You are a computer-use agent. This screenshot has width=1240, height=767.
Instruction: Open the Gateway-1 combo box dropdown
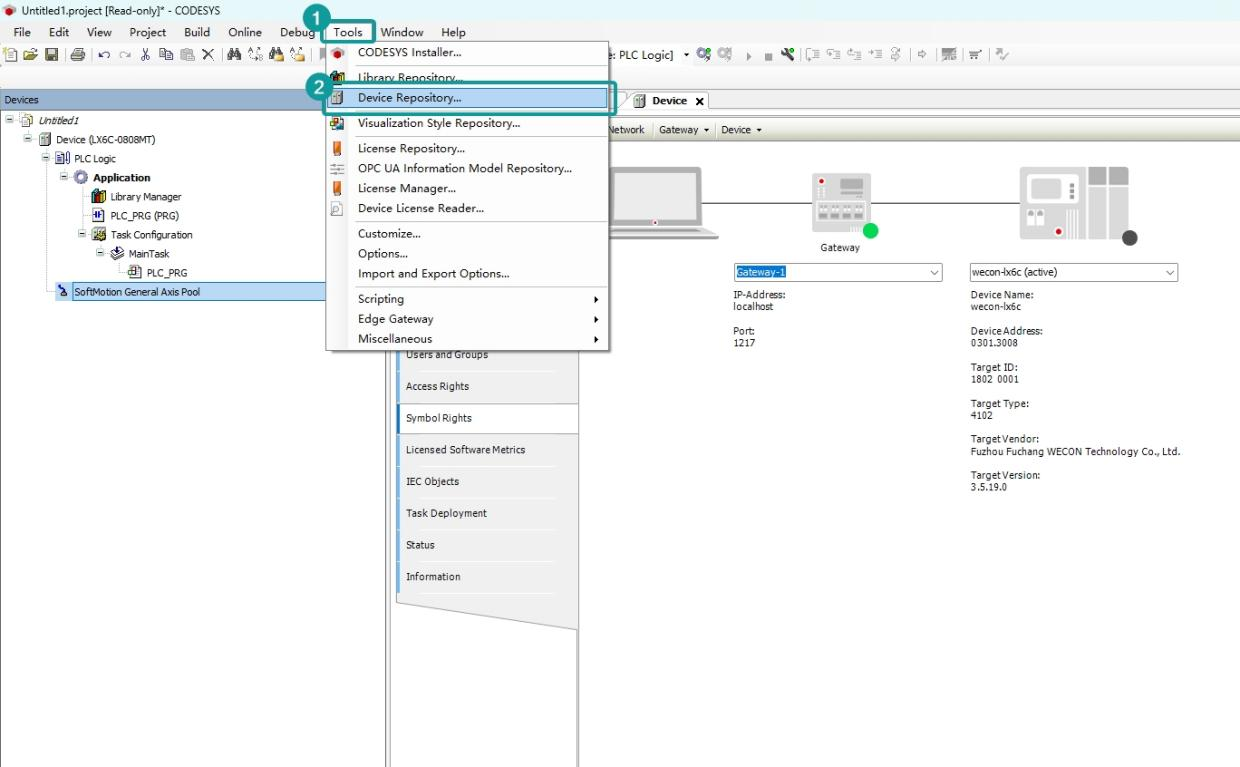[x=934, y=273]
